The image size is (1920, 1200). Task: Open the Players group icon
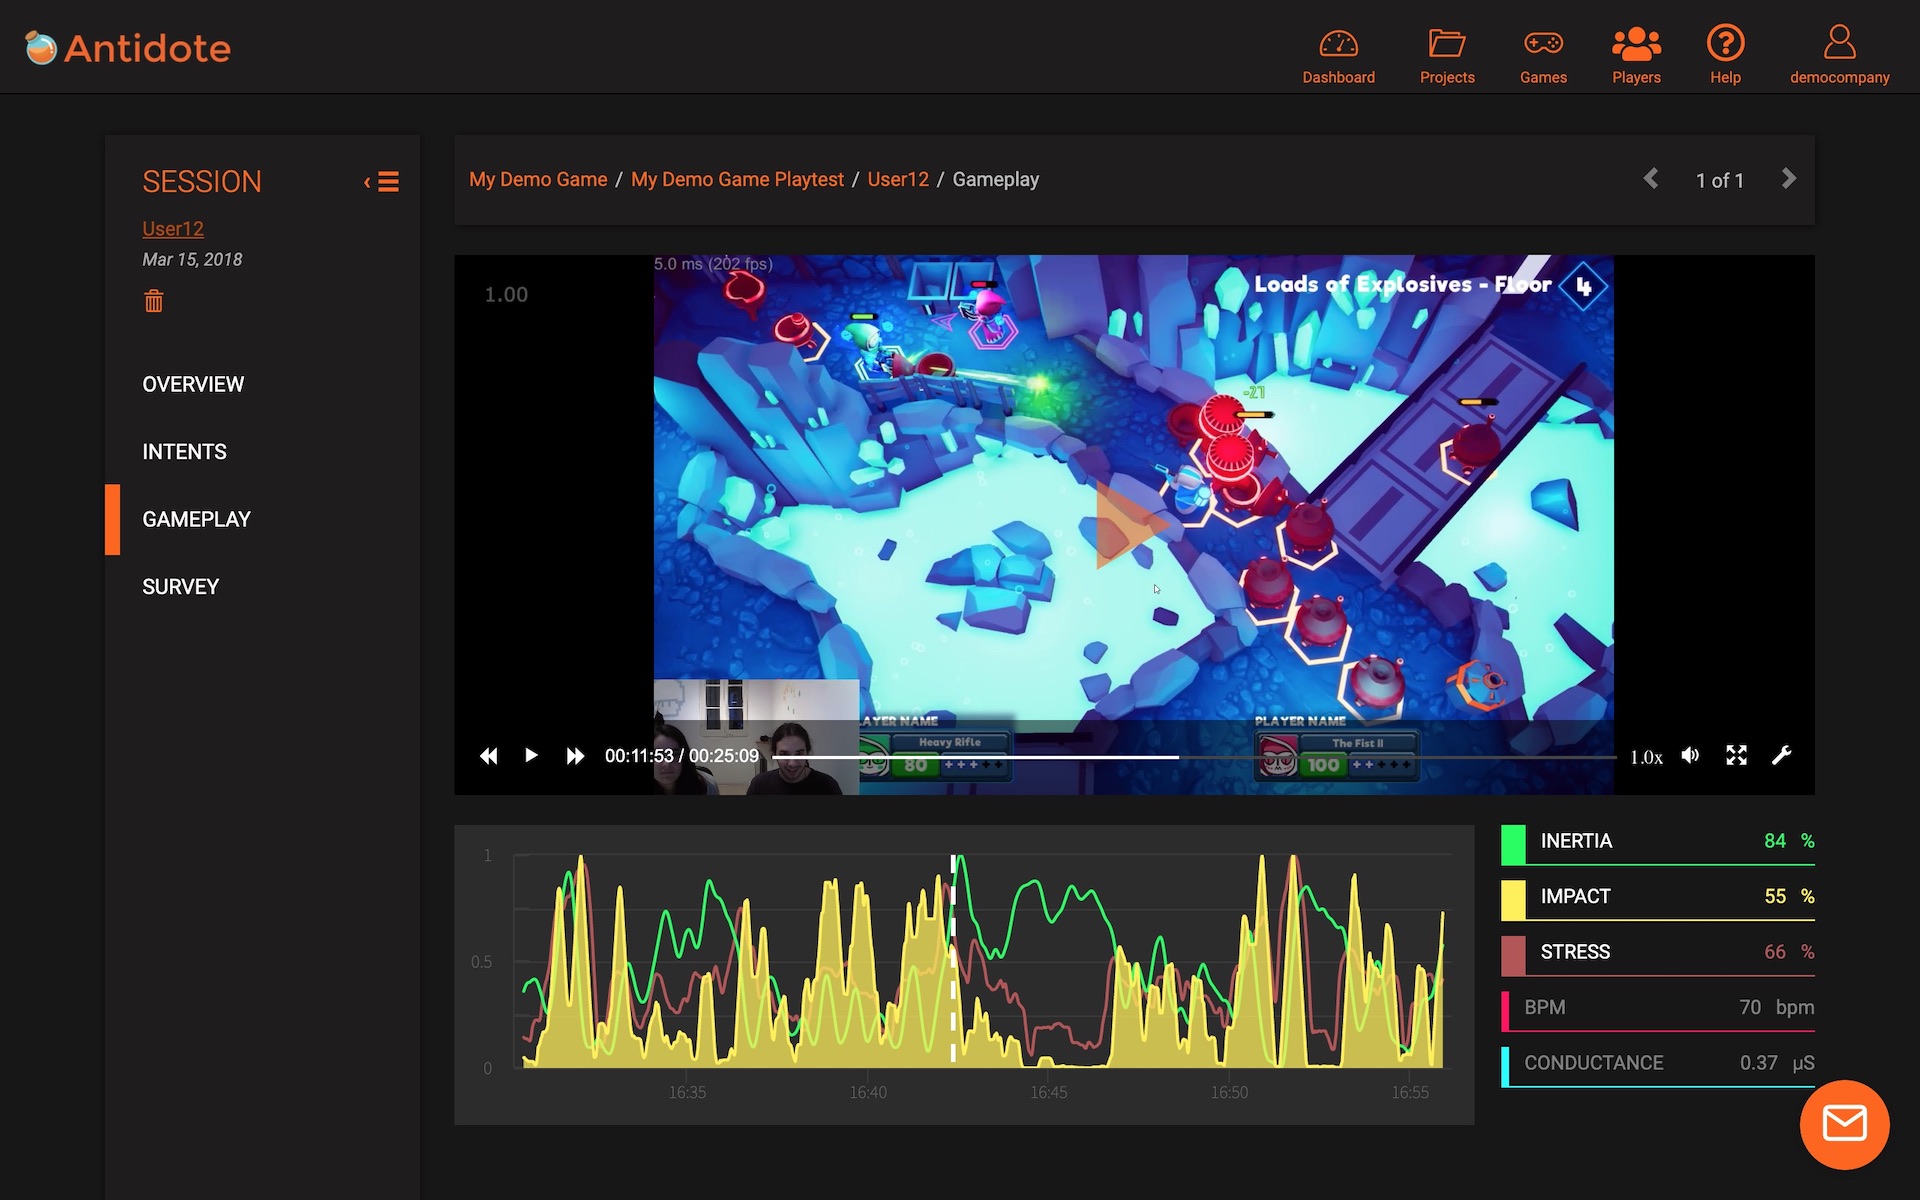1636,43
